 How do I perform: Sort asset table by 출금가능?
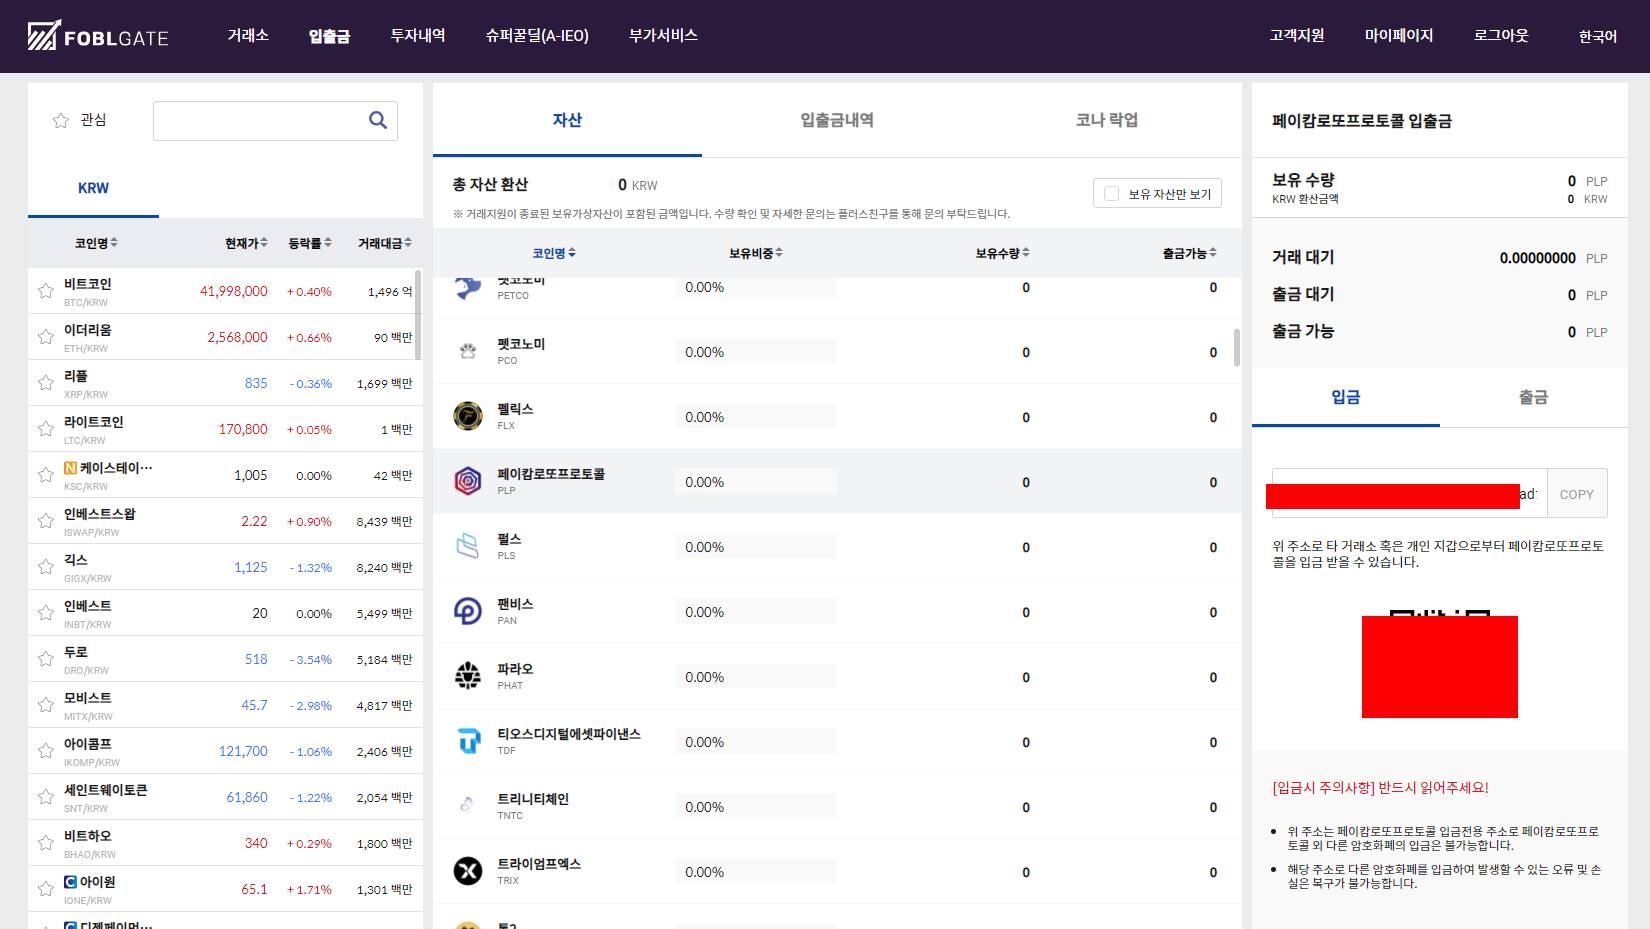pos(1190,253)
